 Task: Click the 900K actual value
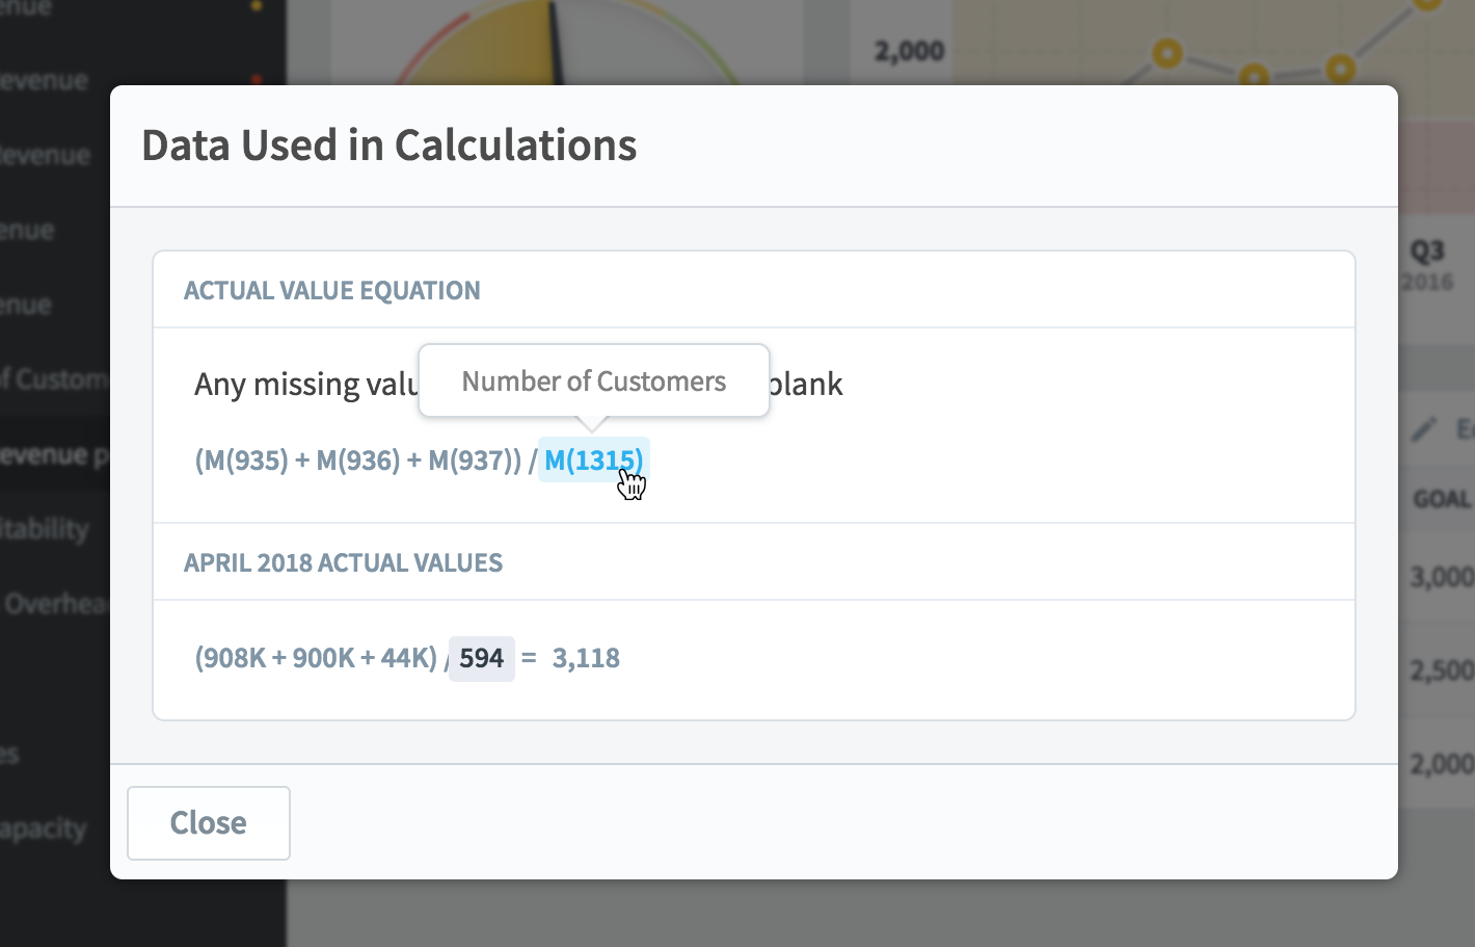pos(323,658)
